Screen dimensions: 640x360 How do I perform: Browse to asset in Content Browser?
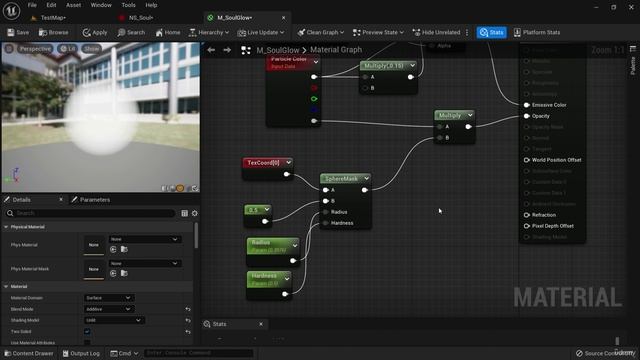[53, 32]
